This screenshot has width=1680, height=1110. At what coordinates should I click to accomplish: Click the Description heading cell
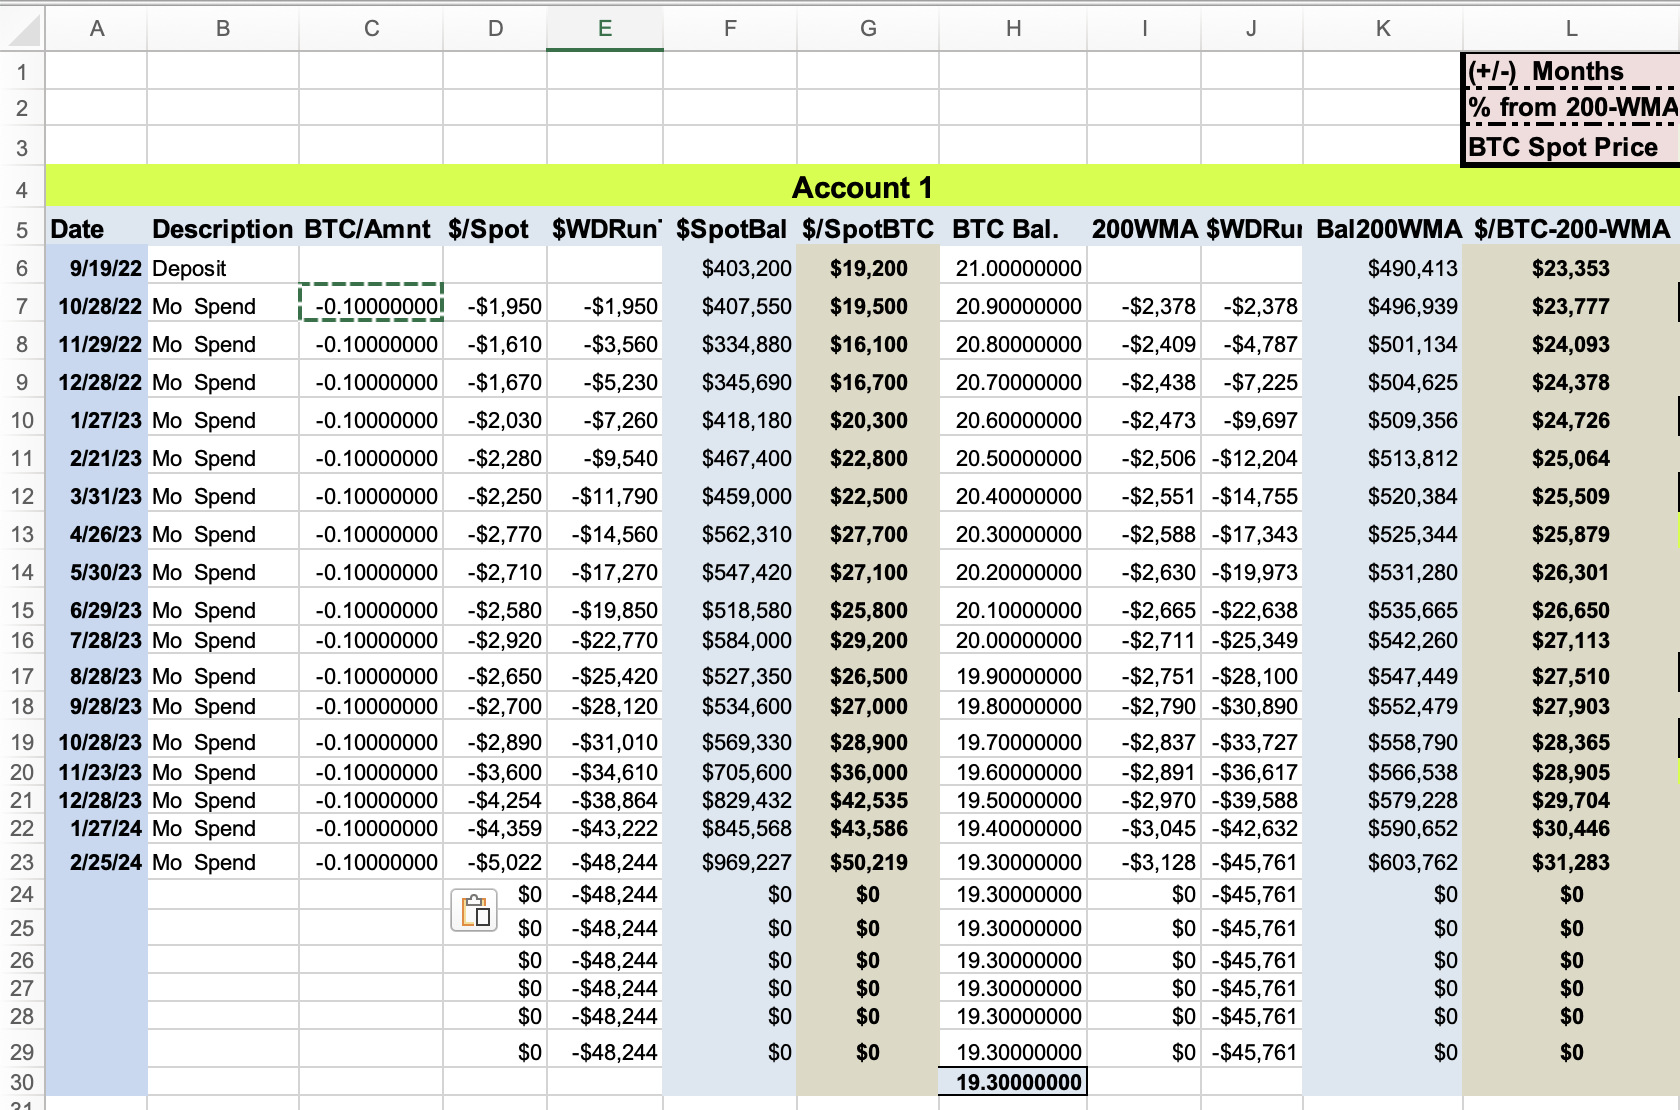click(223, 229)
